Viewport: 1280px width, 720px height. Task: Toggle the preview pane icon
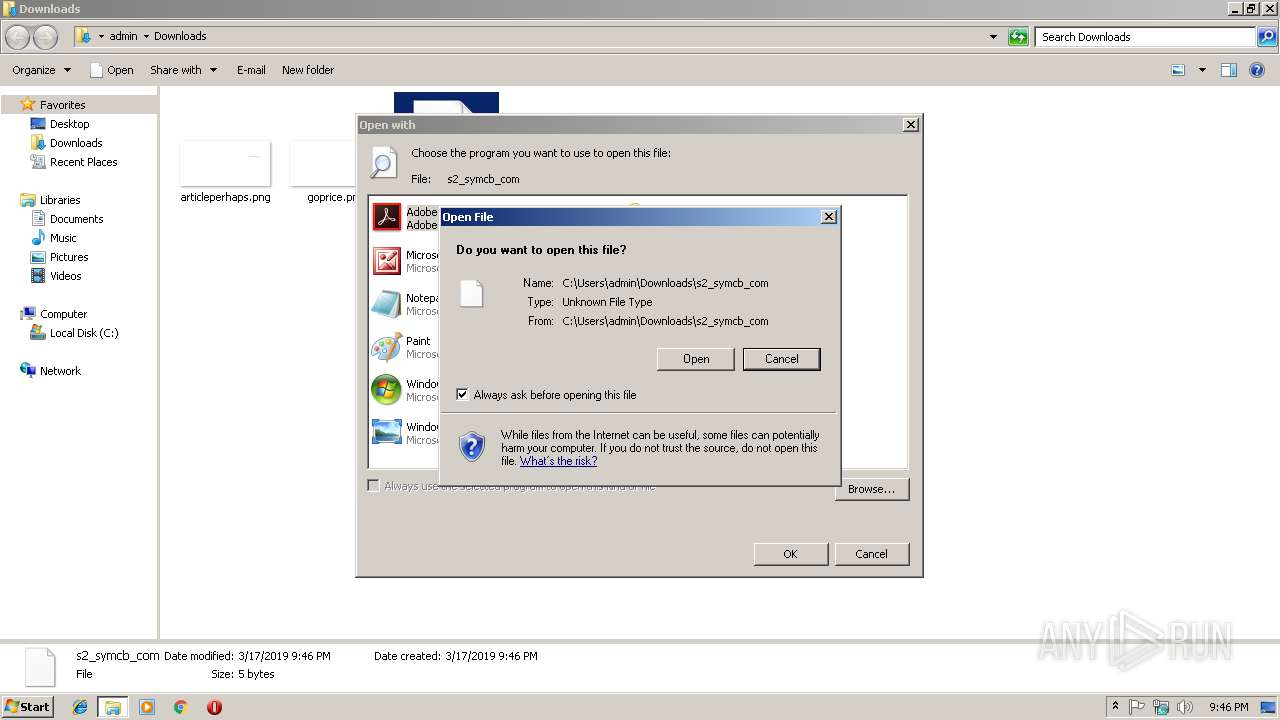pos(1229,70)
